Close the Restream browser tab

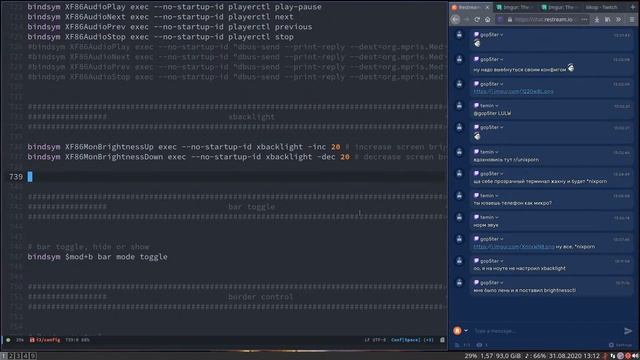click(x=487, y=7)
